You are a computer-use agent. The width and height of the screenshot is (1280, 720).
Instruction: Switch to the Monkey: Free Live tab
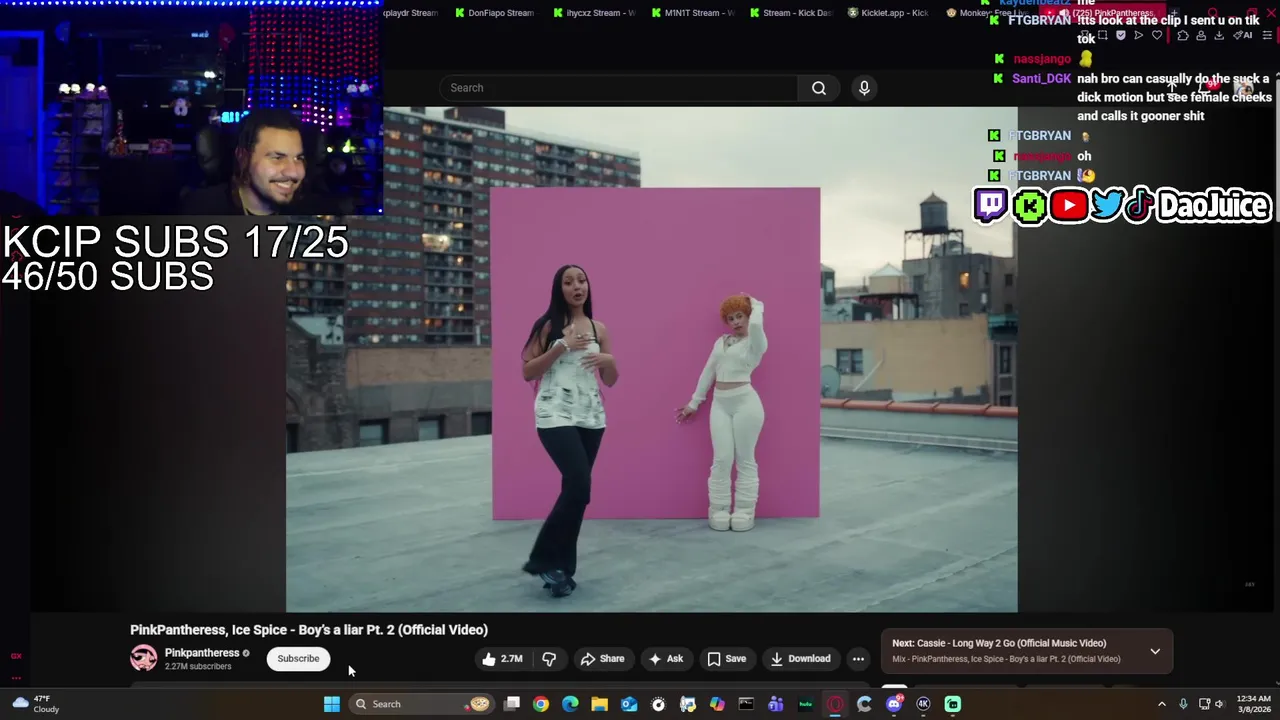(985, 13)
